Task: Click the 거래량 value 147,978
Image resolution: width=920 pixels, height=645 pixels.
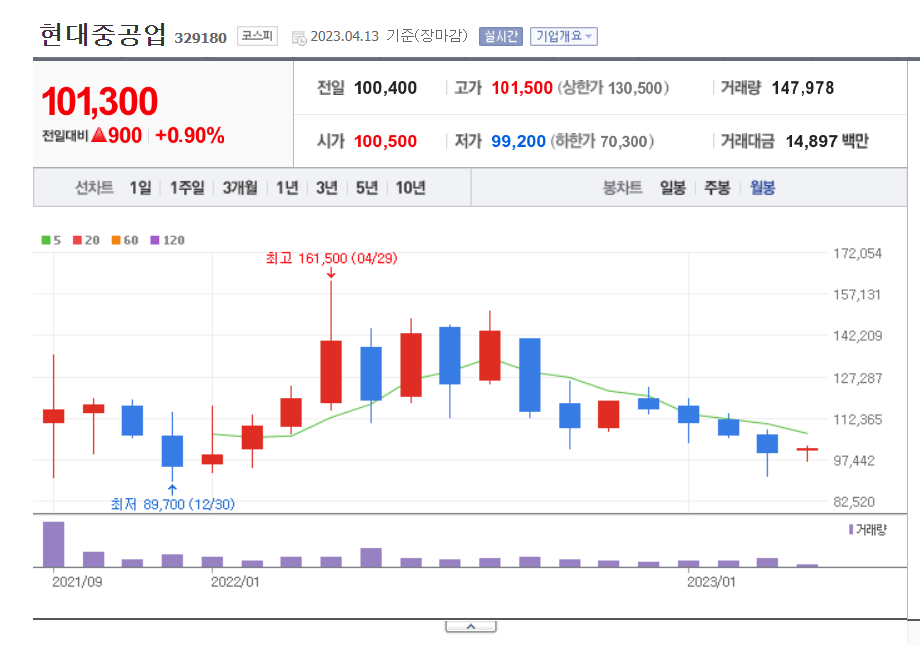Action: (803, 88)
